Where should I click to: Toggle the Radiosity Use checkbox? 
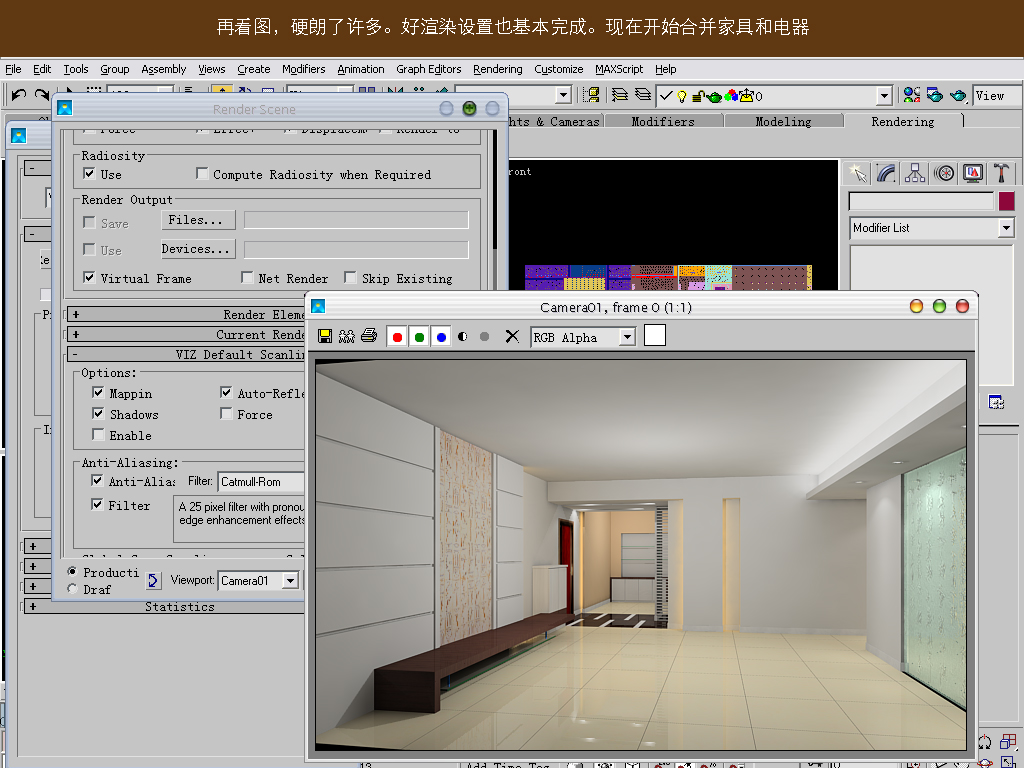coord(89,174)
